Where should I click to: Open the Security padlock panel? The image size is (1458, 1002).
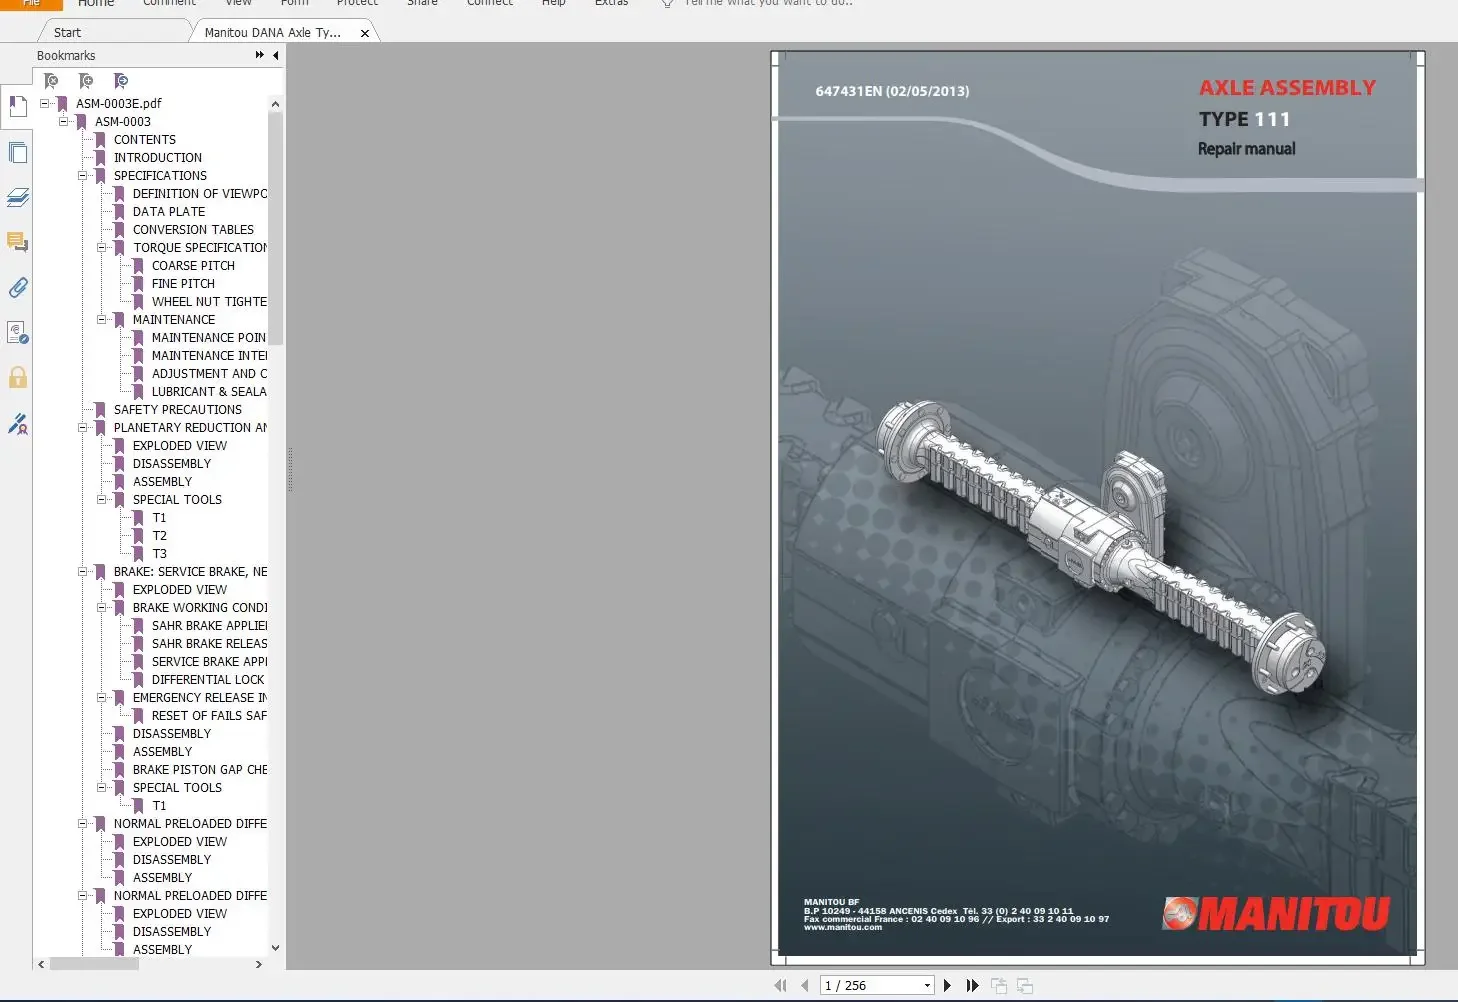coord(17,377)
